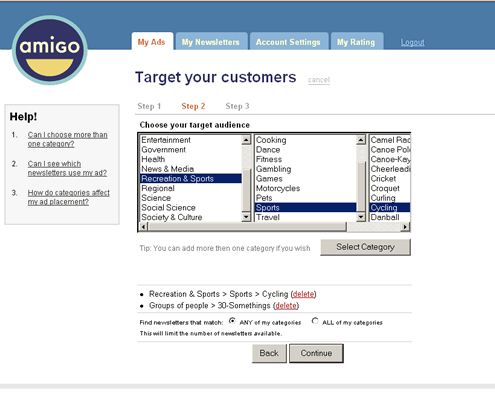495x397 pixels.
Task: Open the My Newsletters tab
Action: tap(211, 41)
